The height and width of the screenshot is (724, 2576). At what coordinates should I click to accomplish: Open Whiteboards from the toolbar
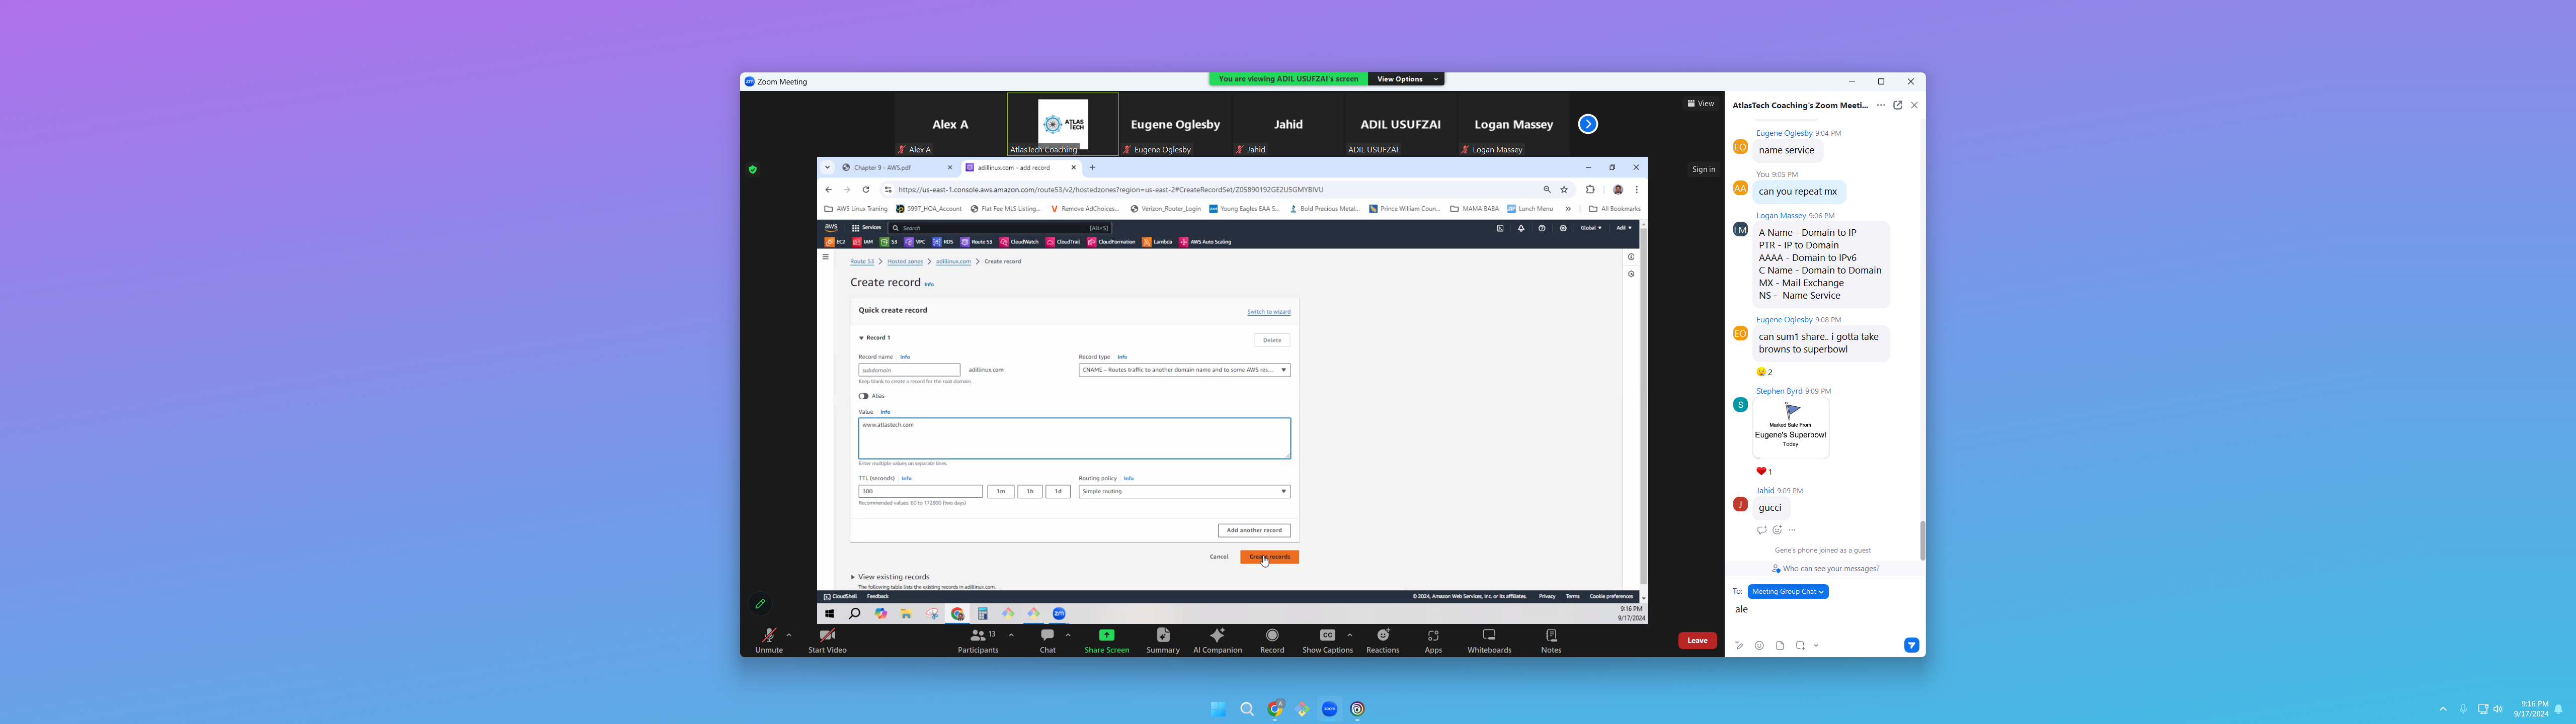point(1488,636)
